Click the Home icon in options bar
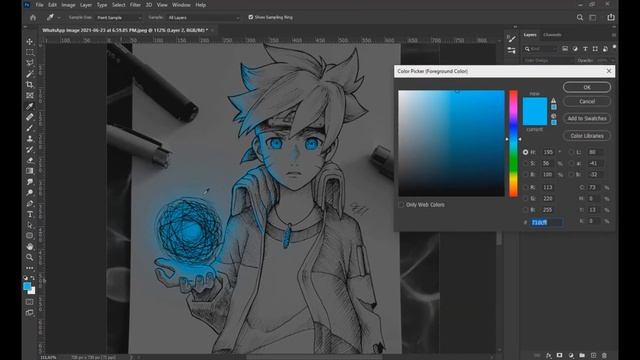The width and height of the screenshot is (640, 360). click(33, 18)
